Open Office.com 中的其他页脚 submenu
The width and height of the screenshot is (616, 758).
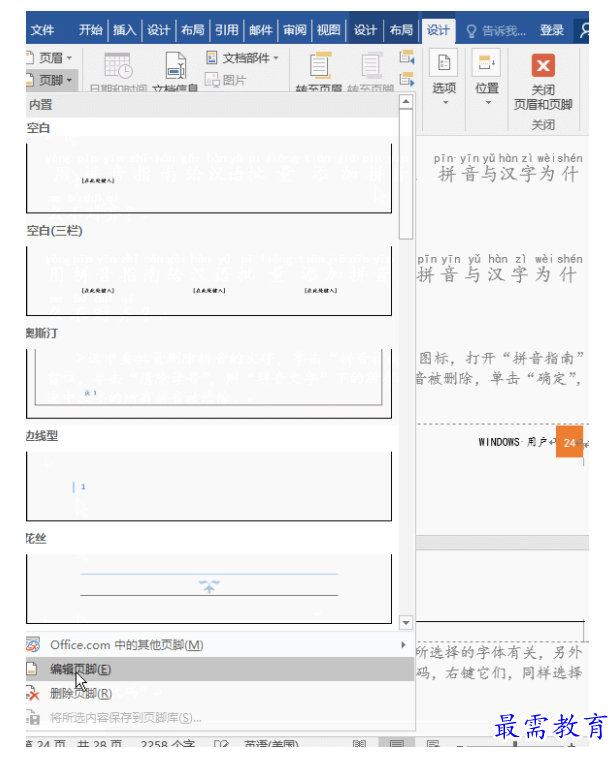pyautogui.click(x=220, y=645)
